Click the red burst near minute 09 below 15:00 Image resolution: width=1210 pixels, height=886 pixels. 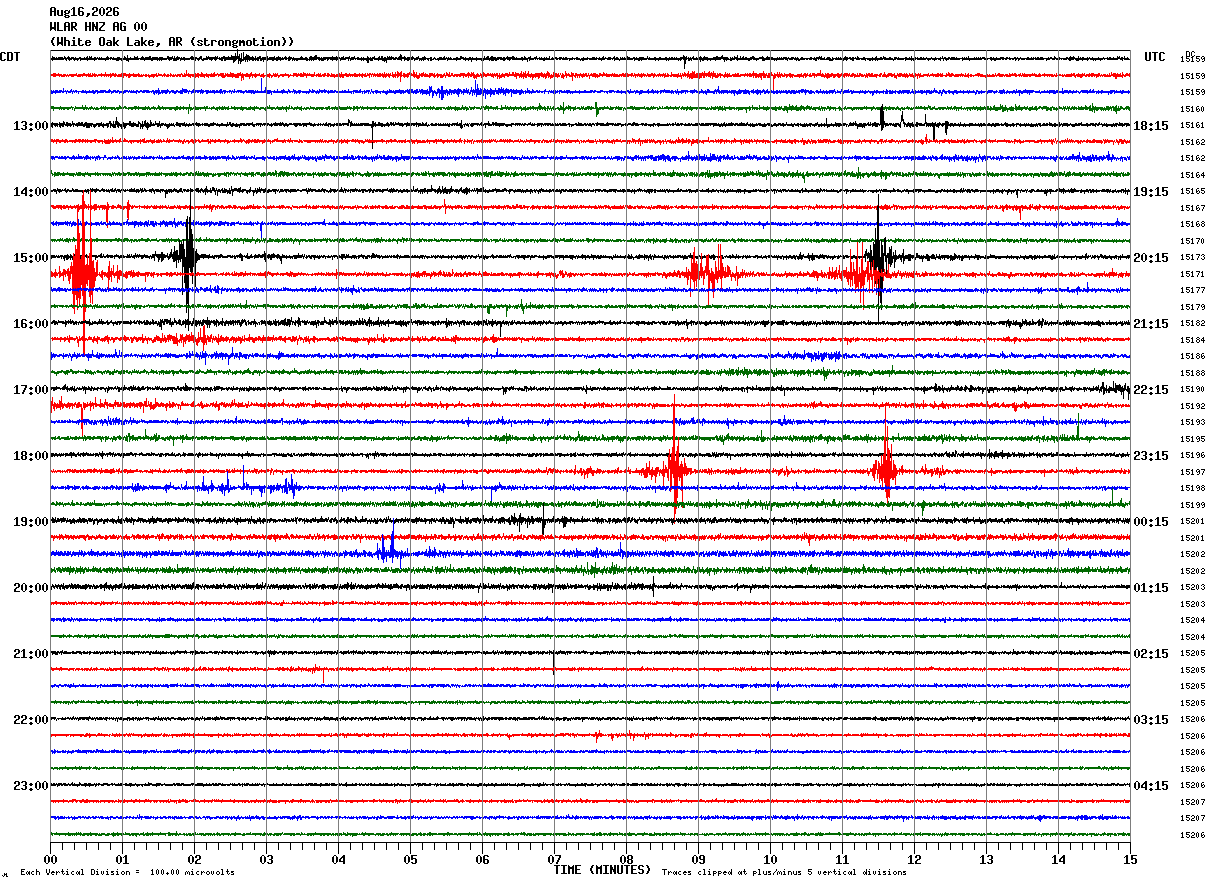click(x=708, y=272)
